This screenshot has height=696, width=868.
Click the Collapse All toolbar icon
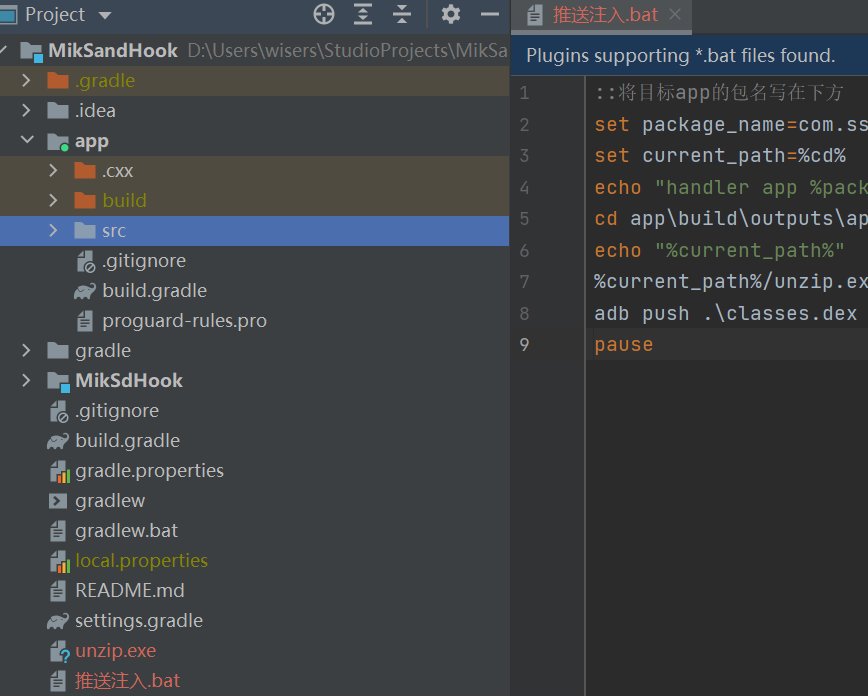pos(402,14)
